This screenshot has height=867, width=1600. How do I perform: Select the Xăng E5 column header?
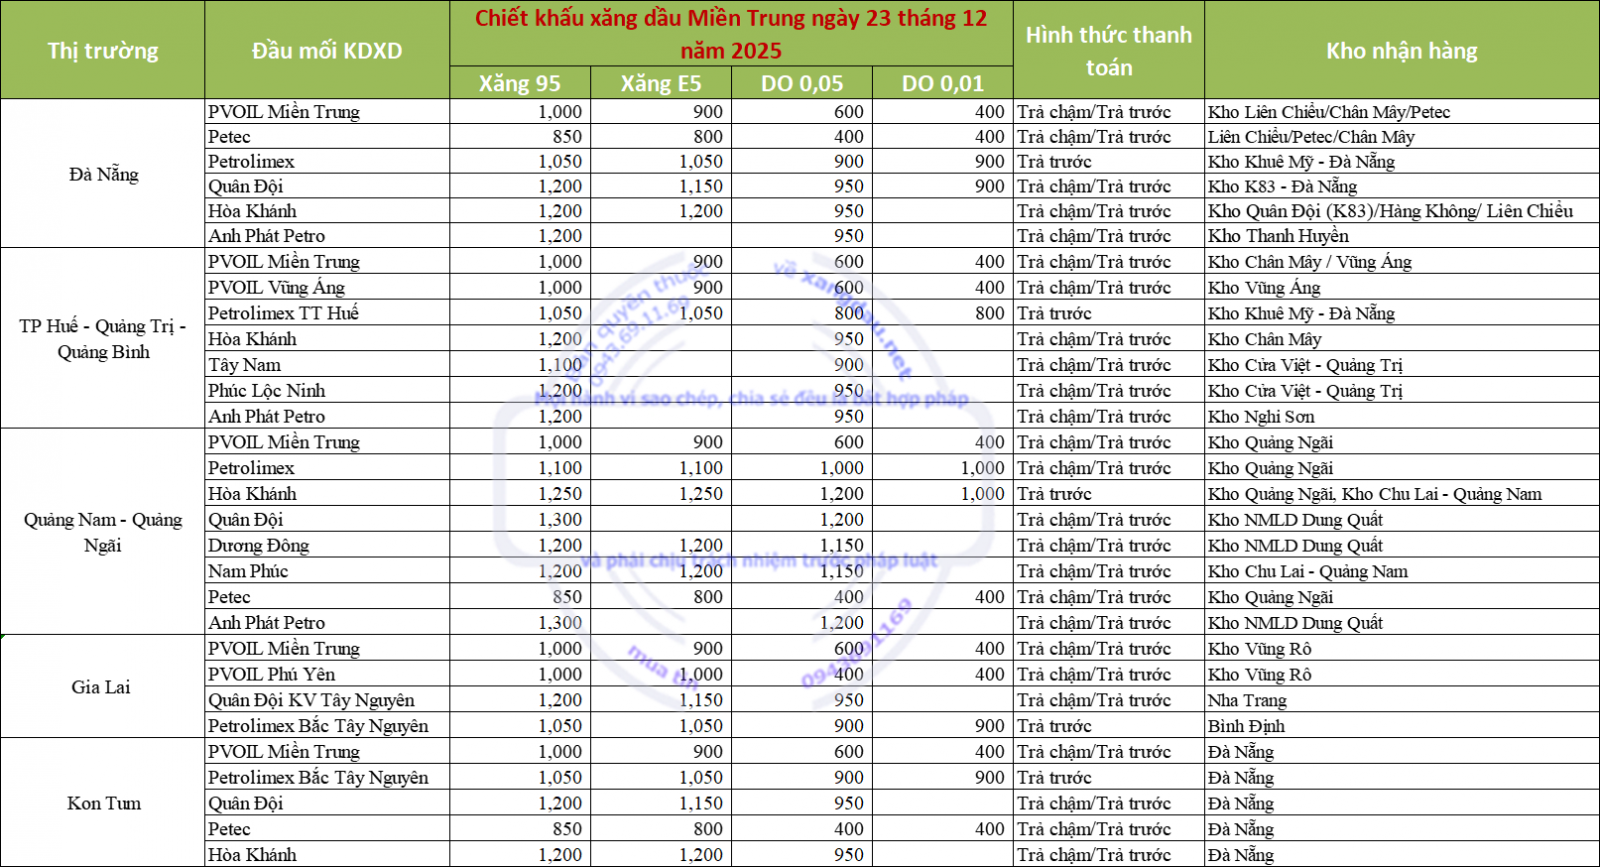[x=660, y=83]
